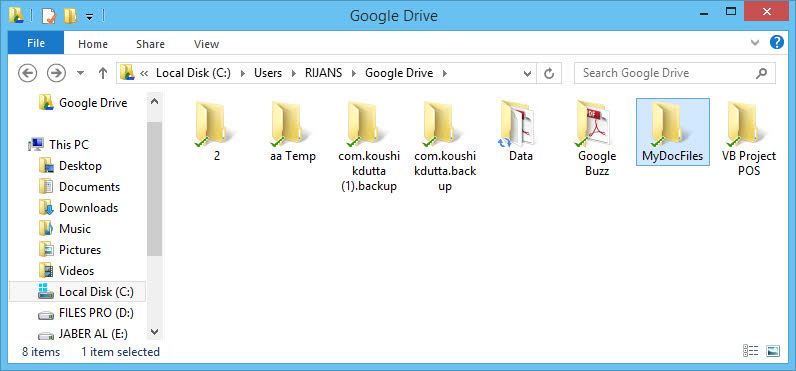The width and height of the screenshot is (796, 371).
Task: Switch to the View ribbon tab
Action: tap(206, 44)
